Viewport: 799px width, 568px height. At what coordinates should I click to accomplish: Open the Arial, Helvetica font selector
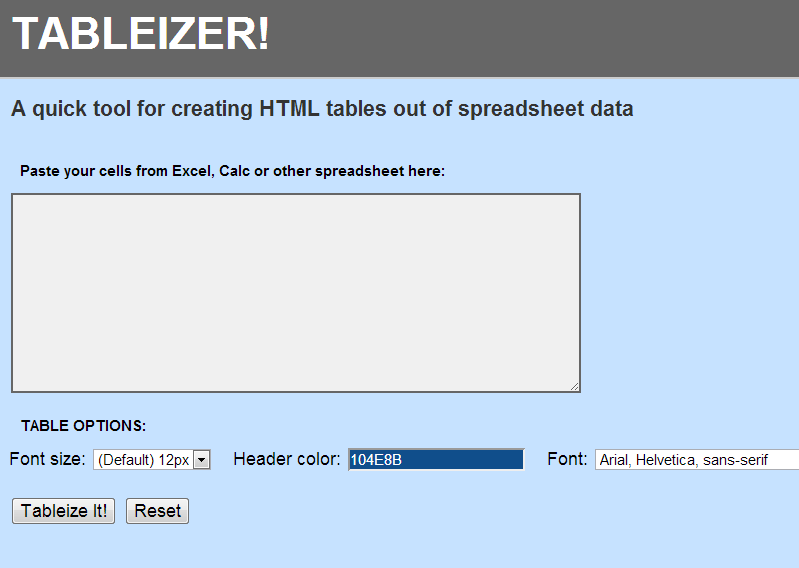696,460
